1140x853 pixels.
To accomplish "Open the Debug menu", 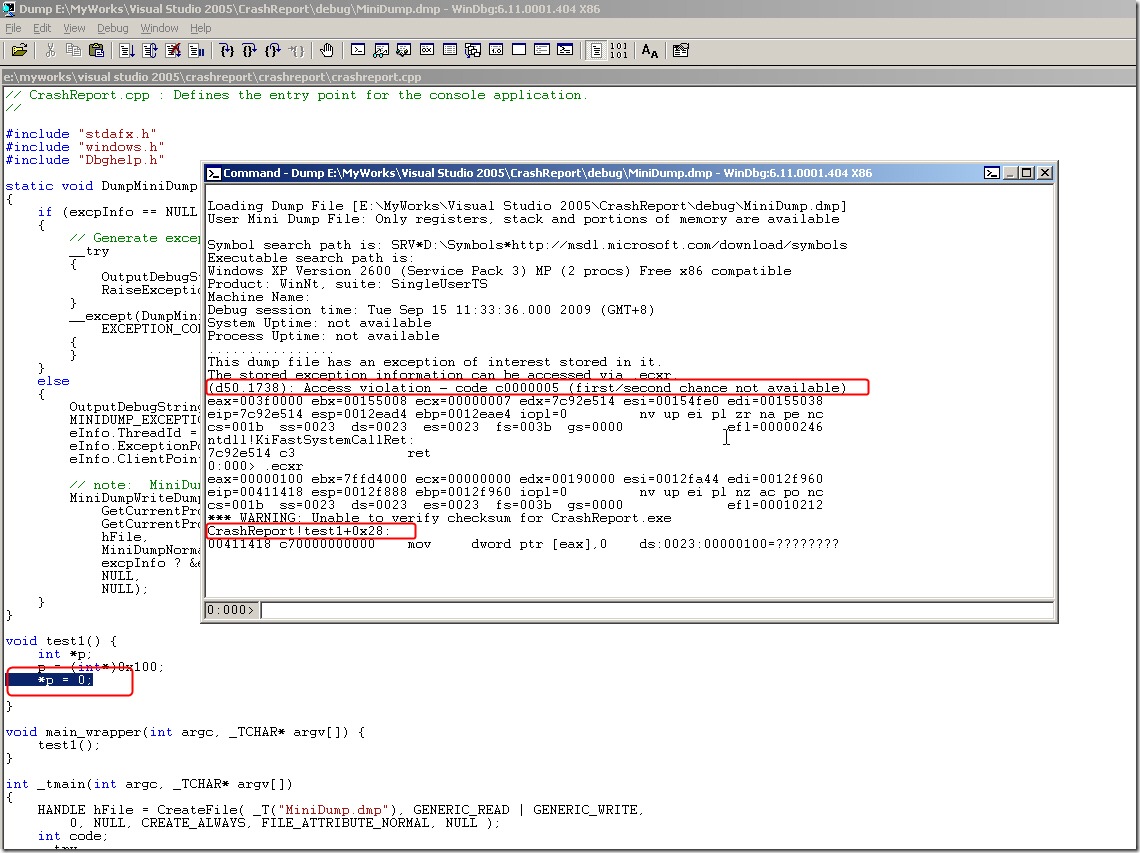I will (x=113, y=28).
